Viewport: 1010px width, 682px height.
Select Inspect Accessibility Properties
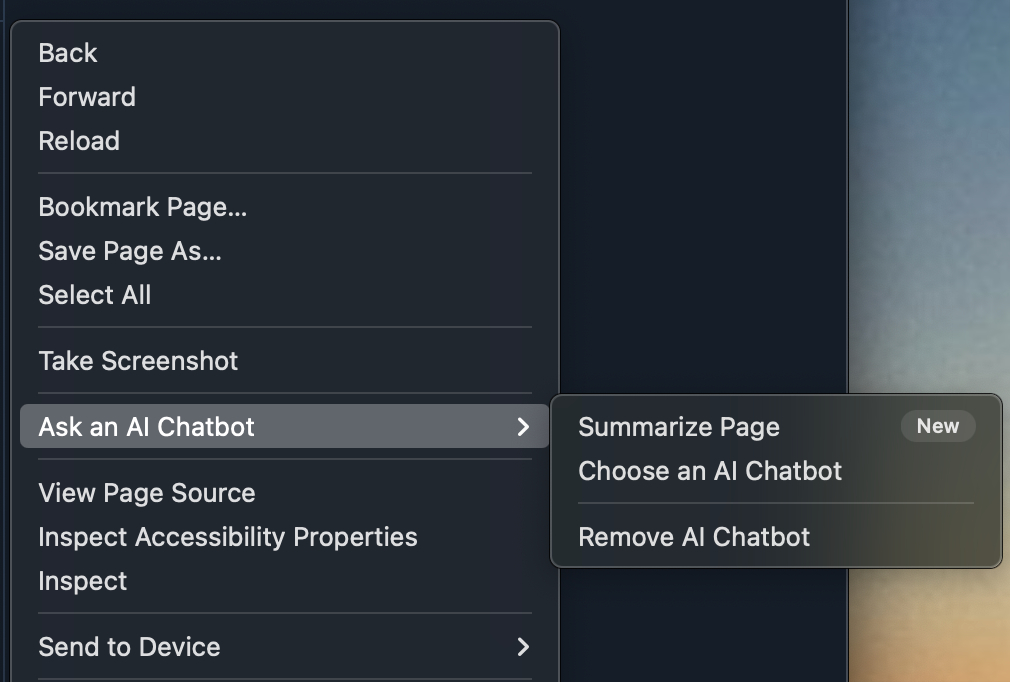coord(228,537)
